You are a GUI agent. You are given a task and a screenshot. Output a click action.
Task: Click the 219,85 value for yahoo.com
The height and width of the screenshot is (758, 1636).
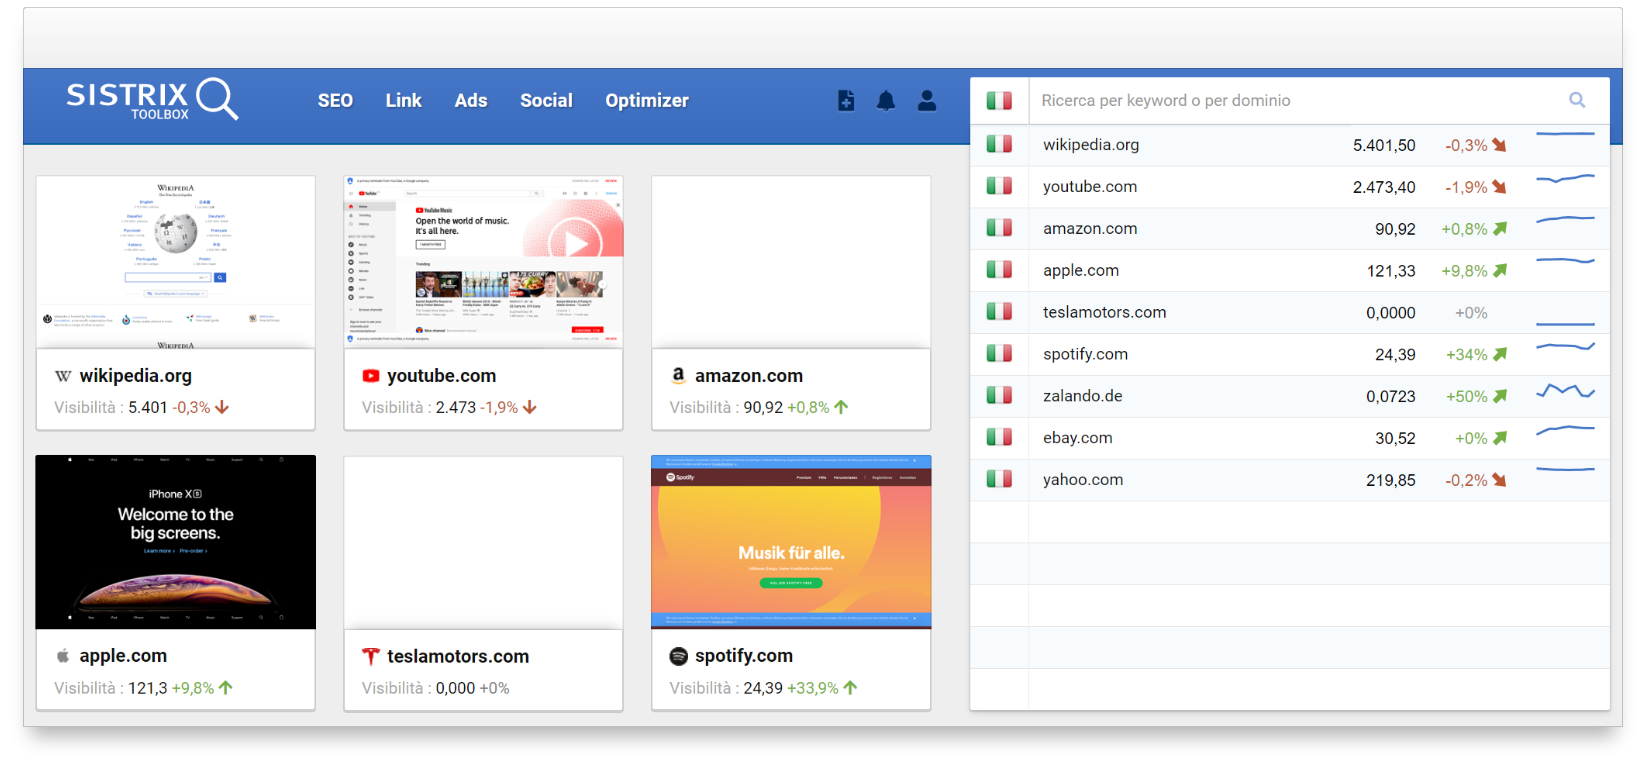[1391, 481]
